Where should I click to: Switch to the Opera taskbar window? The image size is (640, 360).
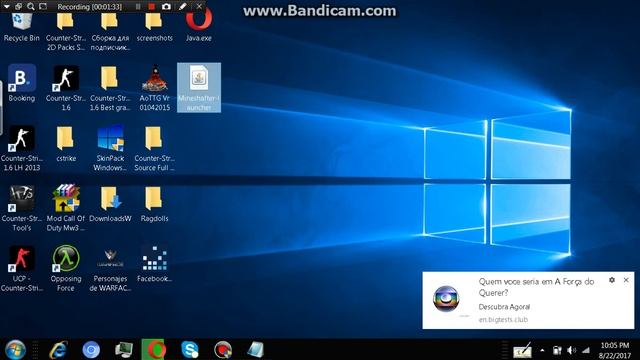point(153,349)
